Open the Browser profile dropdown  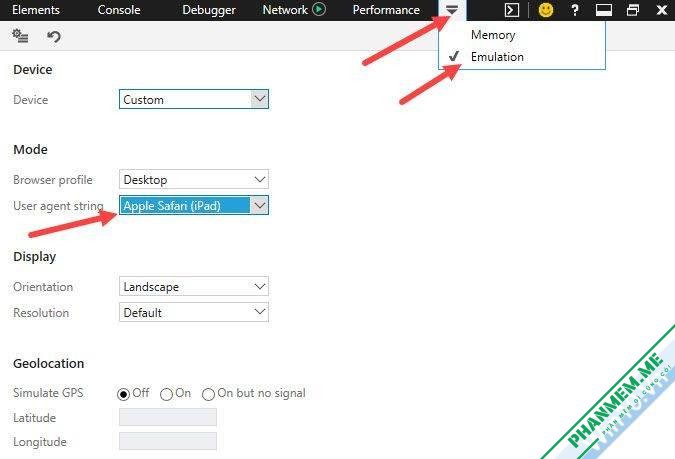point(194,179)
